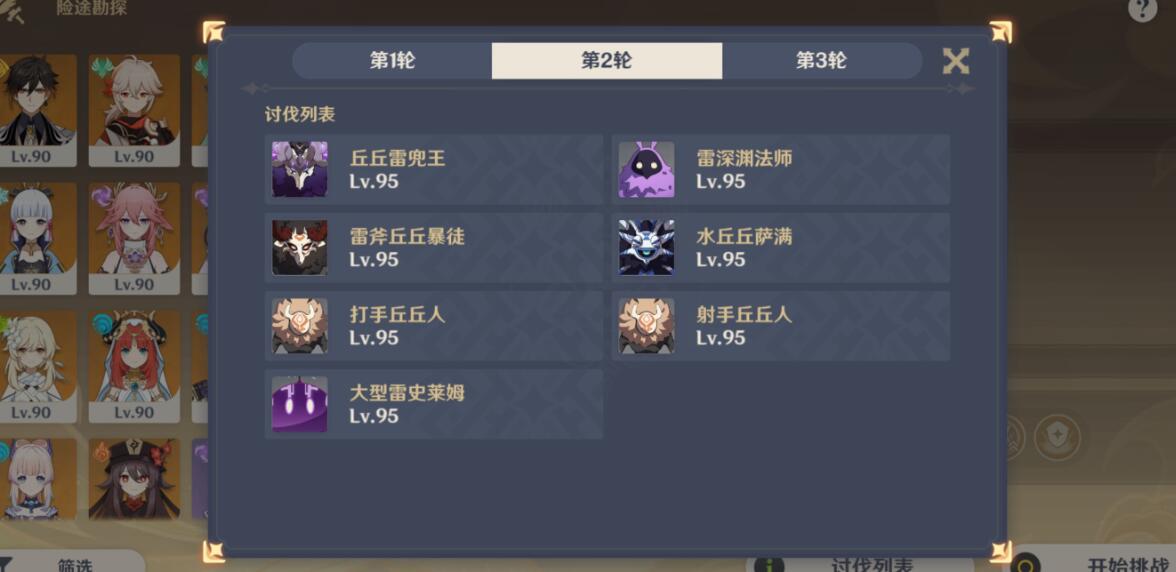
Task: Switch to the 第3轮 tab
Action: [x=822, y=61]
